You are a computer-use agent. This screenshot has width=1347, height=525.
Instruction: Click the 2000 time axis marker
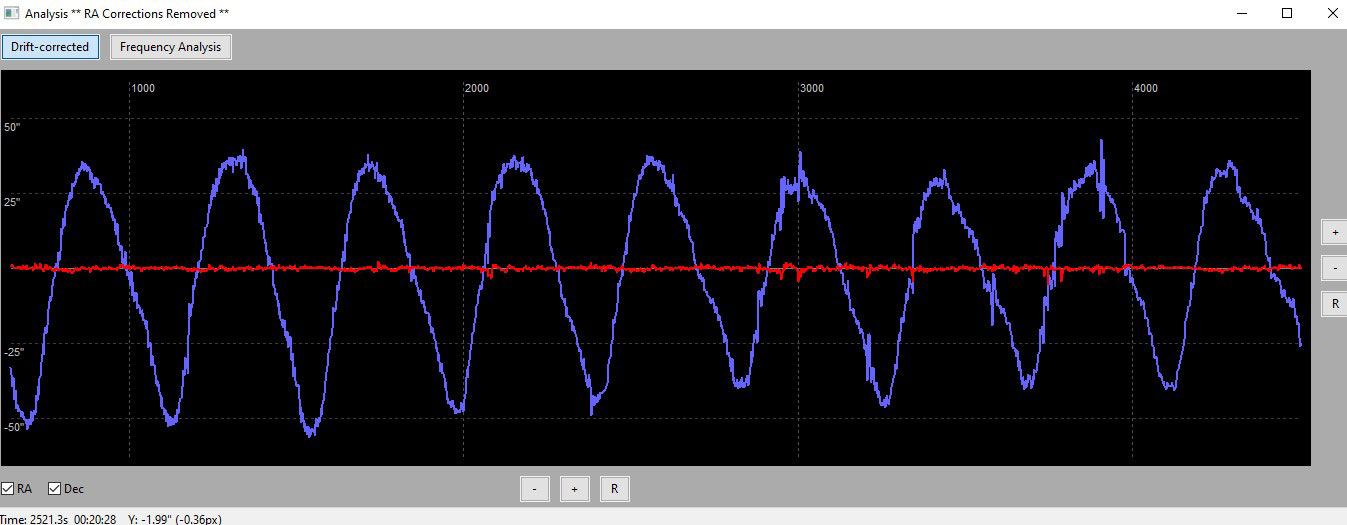pyautogui.click(x=477, y=88)
